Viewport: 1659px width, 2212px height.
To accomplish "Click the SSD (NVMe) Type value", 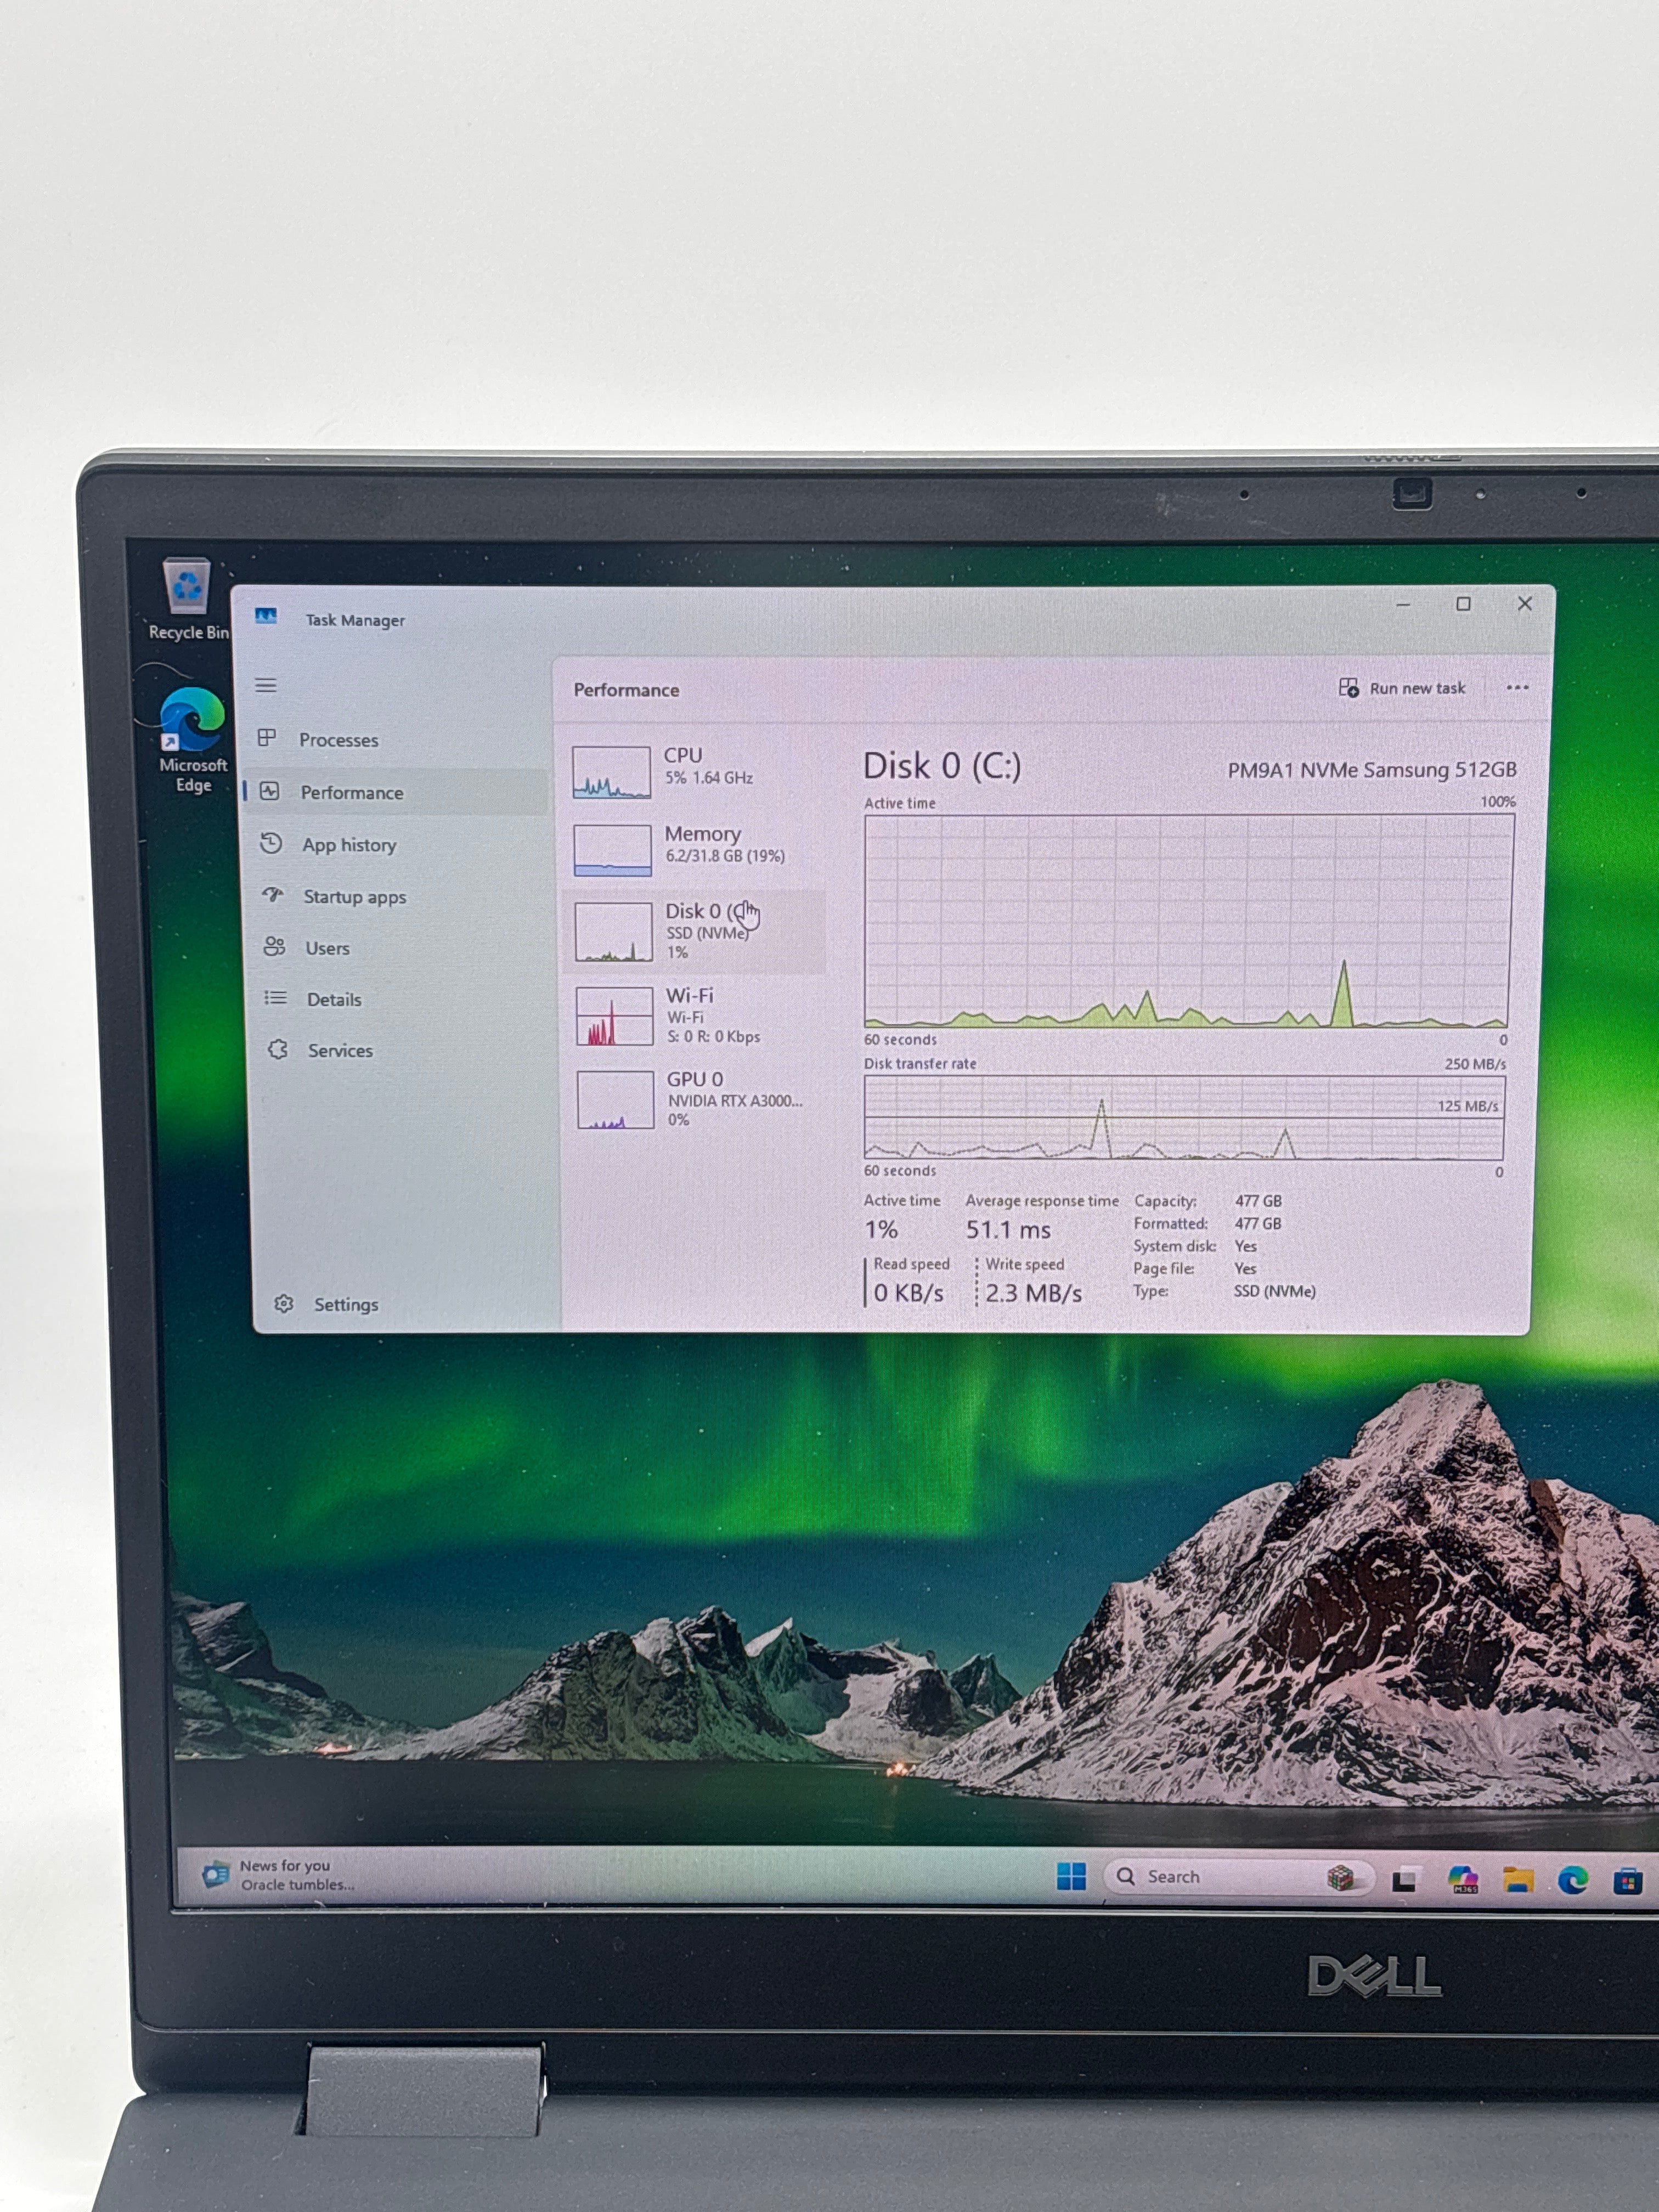I will click(1274, 1291).
